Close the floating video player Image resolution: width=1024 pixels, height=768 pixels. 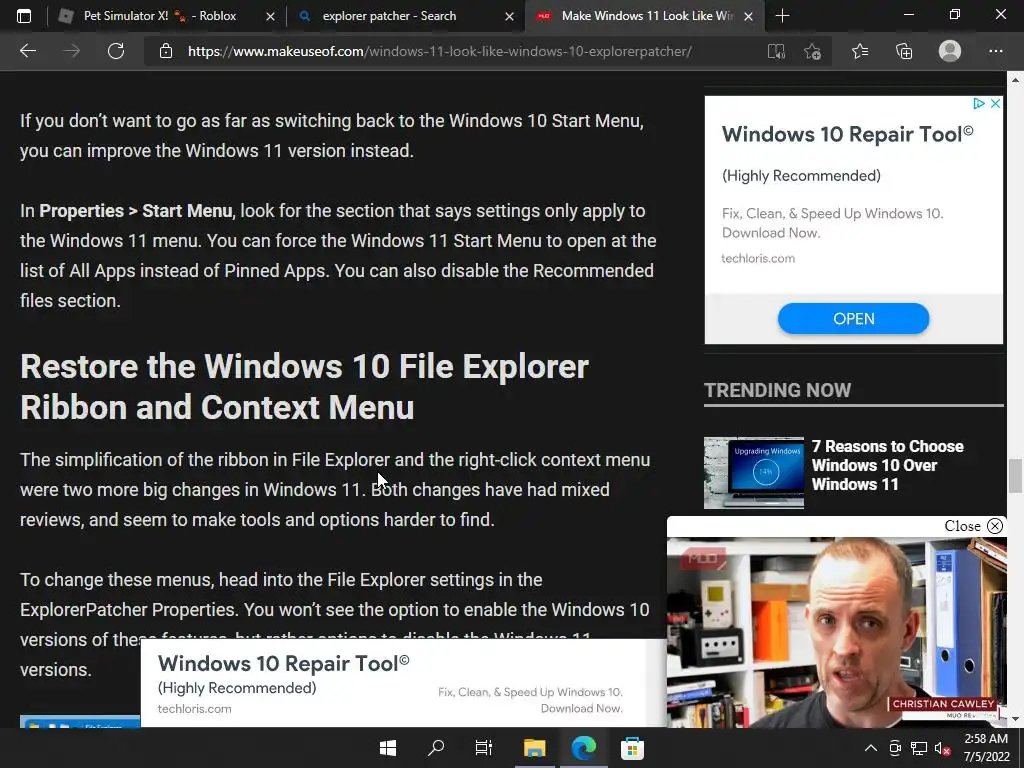(974, 526)
